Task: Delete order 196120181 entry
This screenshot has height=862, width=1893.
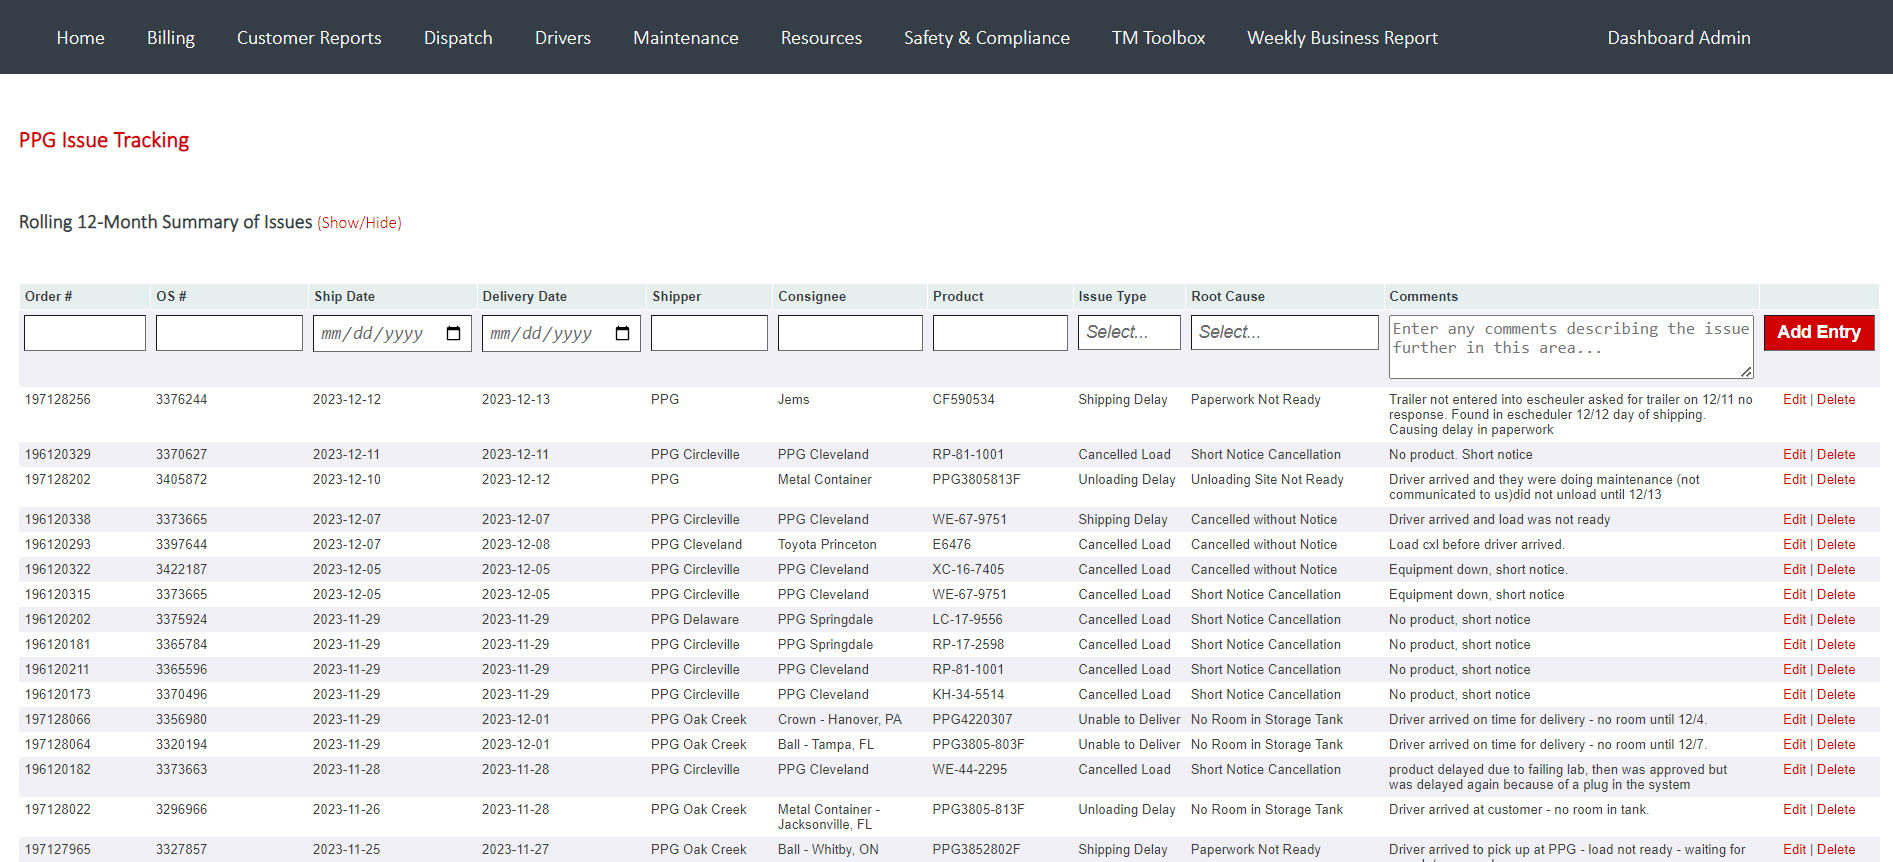Action: pyautogui.click(x=1836, y=644)
